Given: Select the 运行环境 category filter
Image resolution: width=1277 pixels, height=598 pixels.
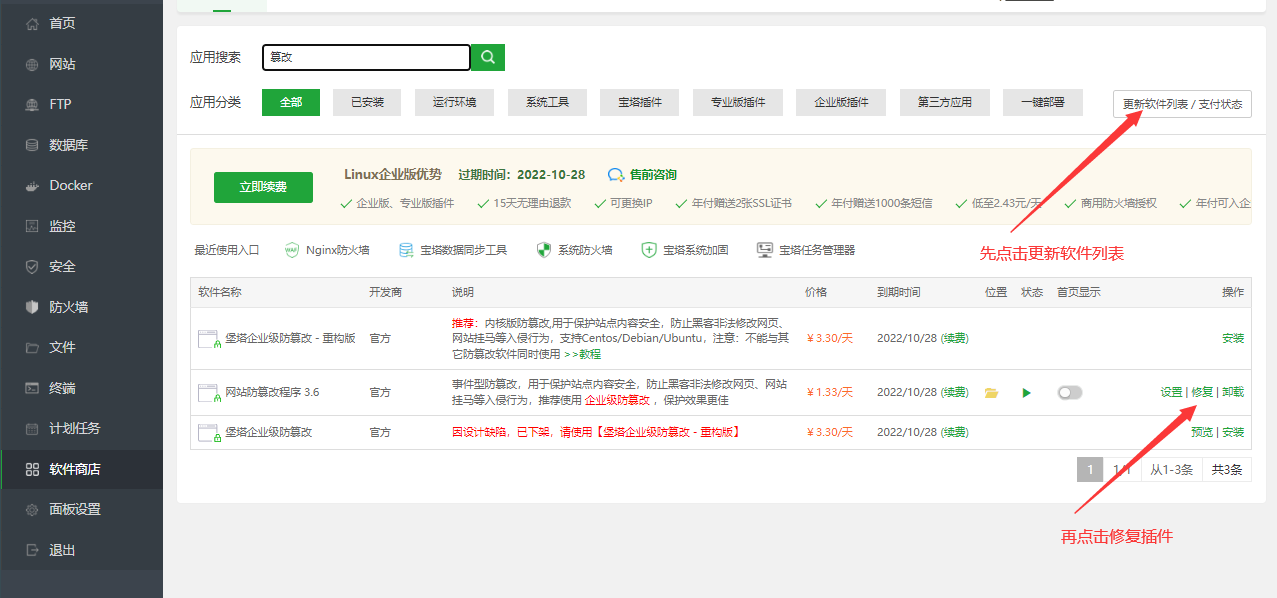Looking at the screenshot, I should click(x=455, y=102).
